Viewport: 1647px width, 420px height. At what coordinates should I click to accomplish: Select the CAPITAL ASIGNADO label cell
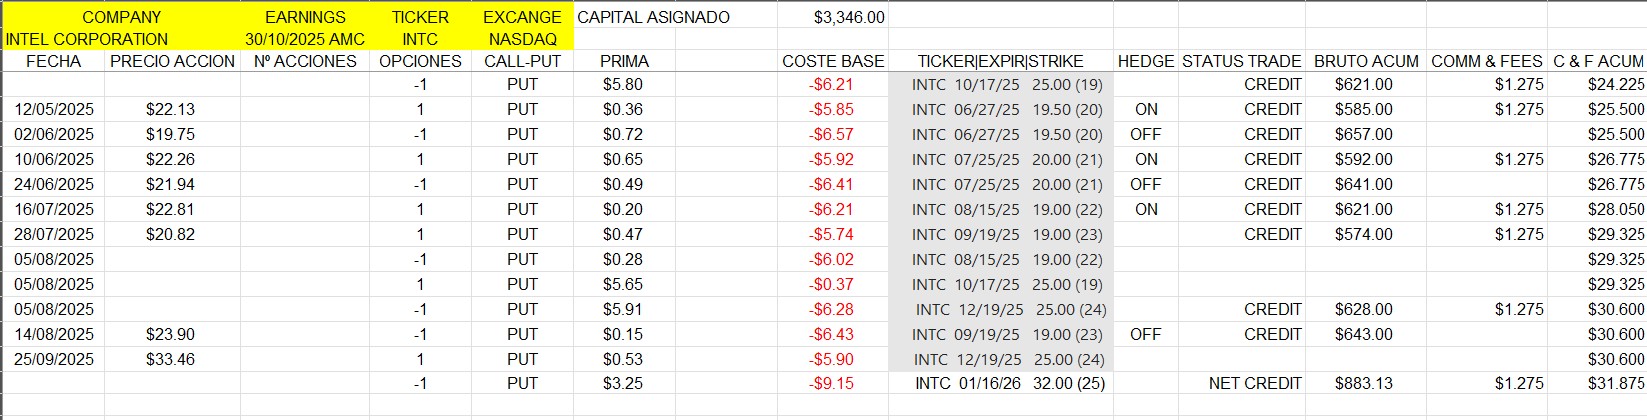(654, 17)
